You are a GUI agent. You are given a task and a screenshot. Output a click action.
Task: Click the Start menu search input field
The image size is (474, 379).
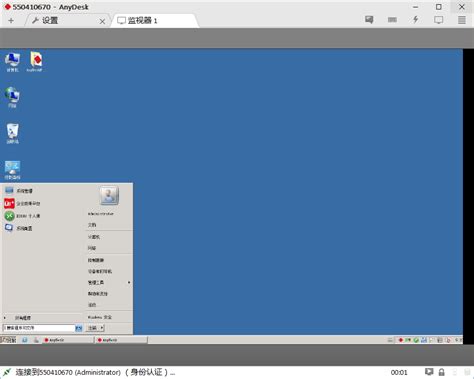(39, 328)
